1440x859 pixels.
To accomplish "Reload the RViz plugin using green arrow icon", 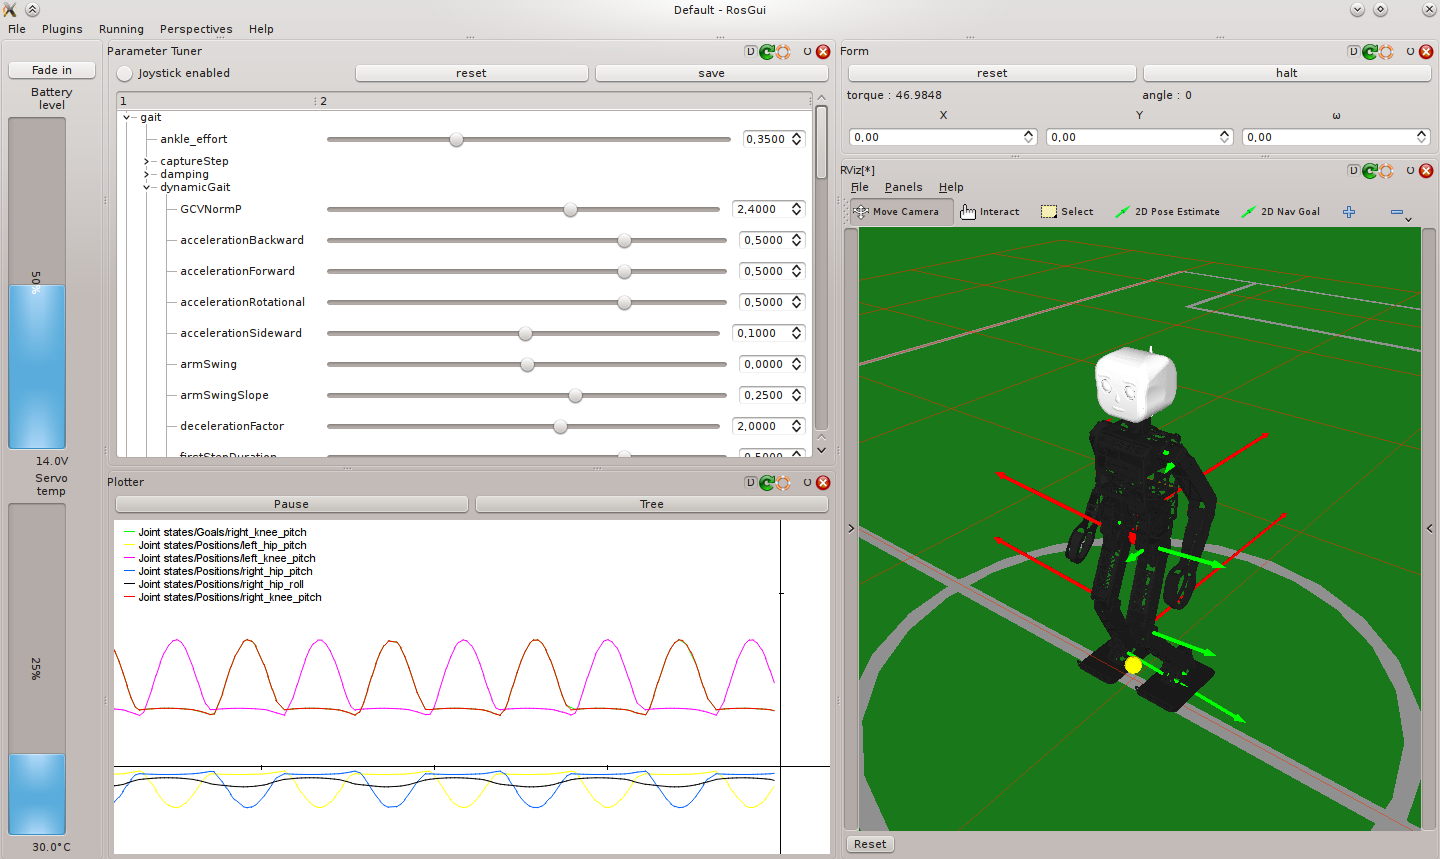I will (x=1369, y=171).
